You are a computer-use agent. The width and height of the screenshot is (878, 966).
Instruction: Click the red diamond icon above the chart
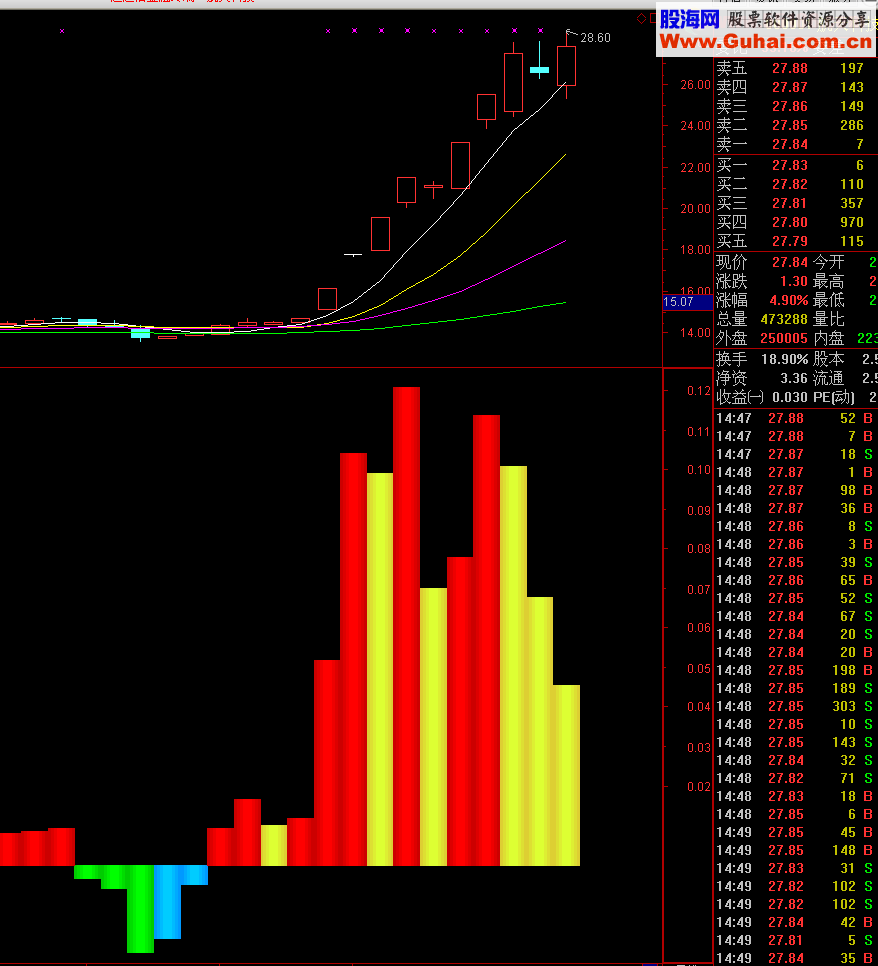641,18
